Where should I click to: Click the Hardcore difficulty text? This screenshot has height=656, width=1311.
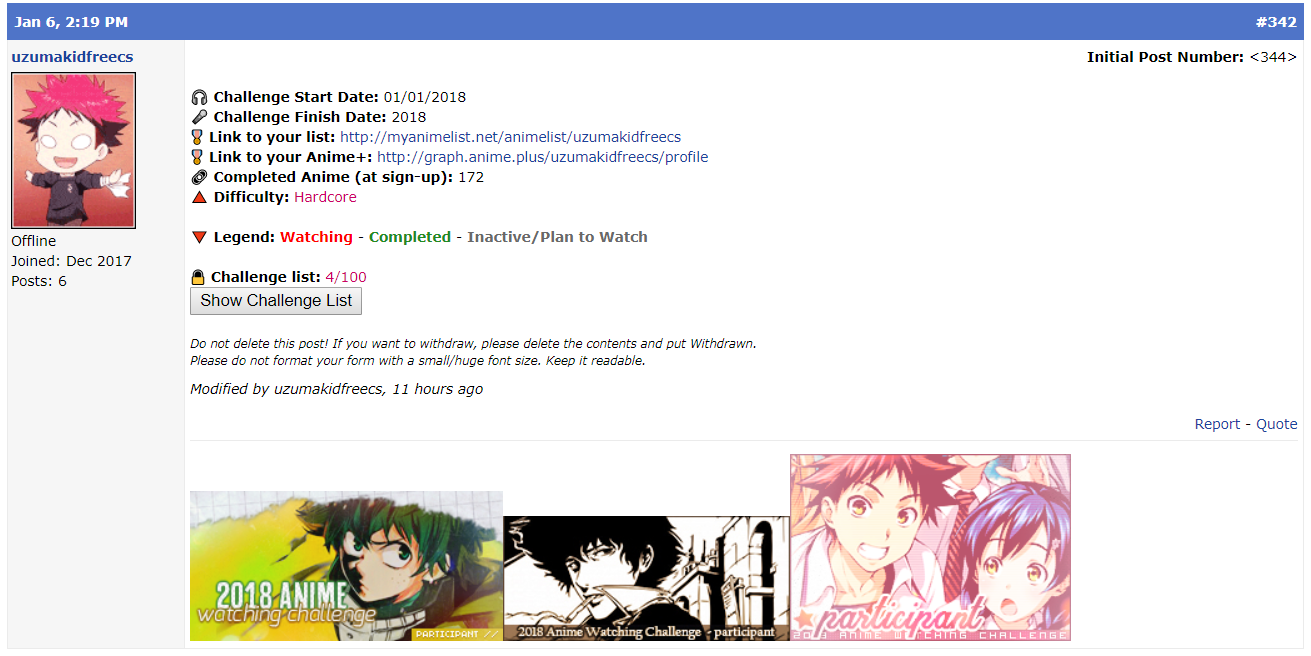[325, 197]
